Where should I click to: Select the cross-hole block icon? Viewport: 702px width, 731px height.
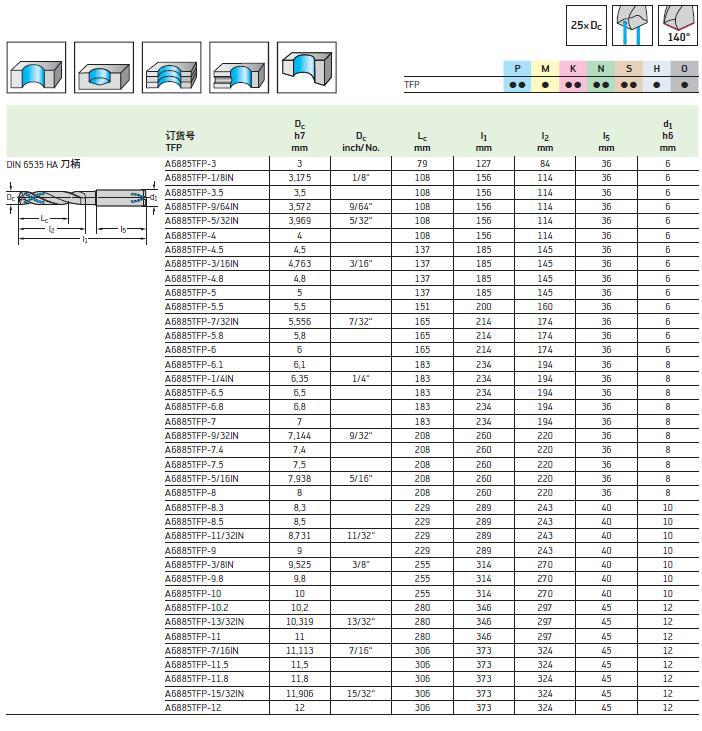click(x=307, y=68)
